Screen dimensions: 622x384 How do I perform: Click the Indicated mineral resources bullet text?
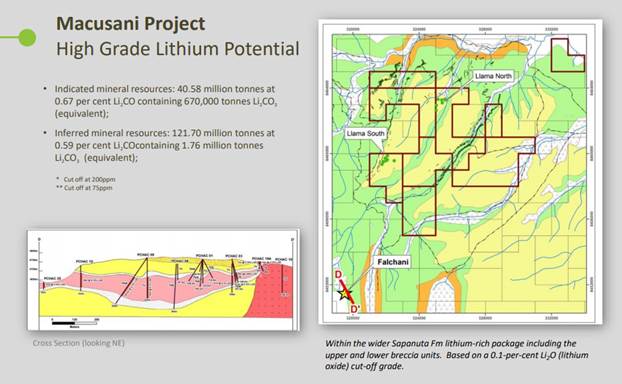(x=166, y=101)
